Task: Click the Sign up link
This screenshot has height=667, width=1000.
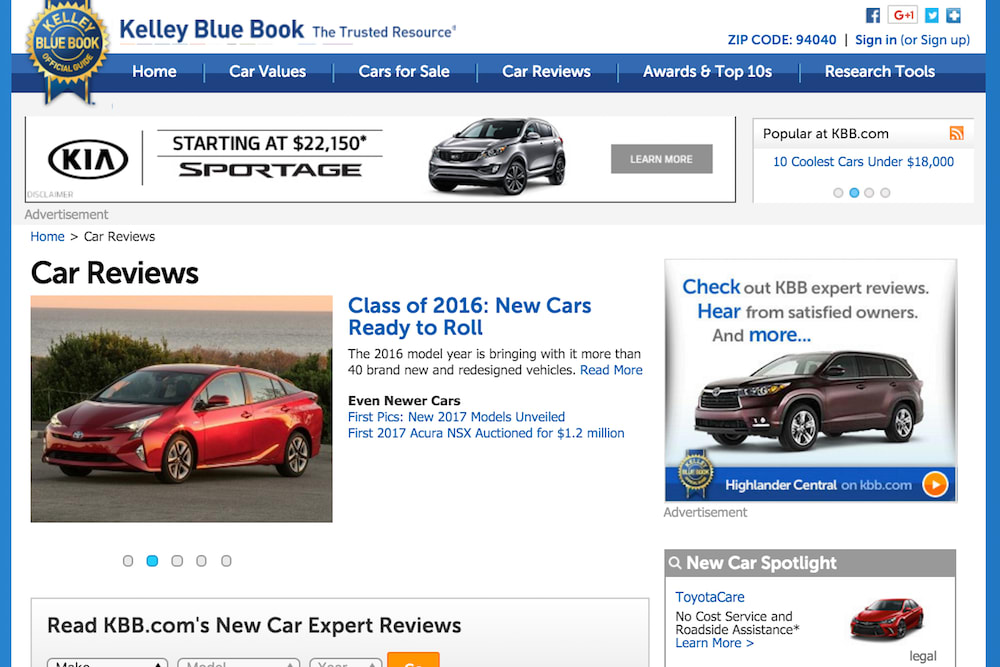Action: point(943,40)
